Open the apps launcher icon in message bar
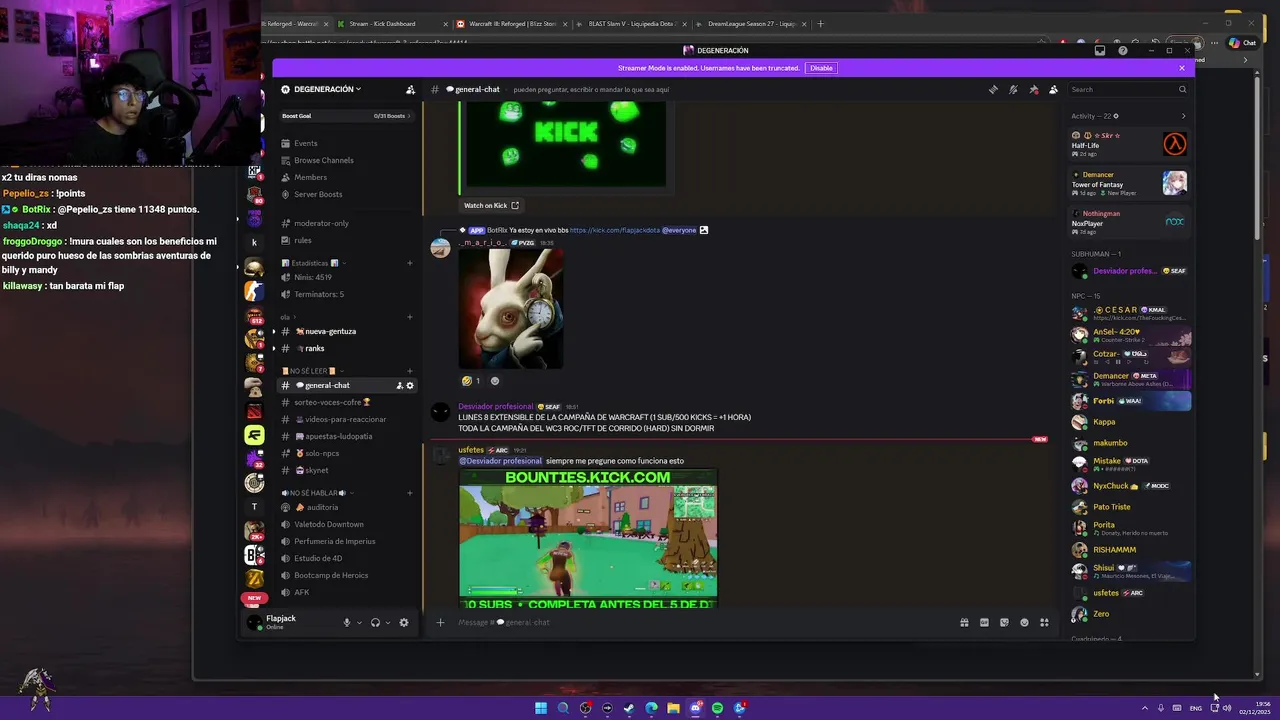1280x720 pixels. tap(1044, 622)
